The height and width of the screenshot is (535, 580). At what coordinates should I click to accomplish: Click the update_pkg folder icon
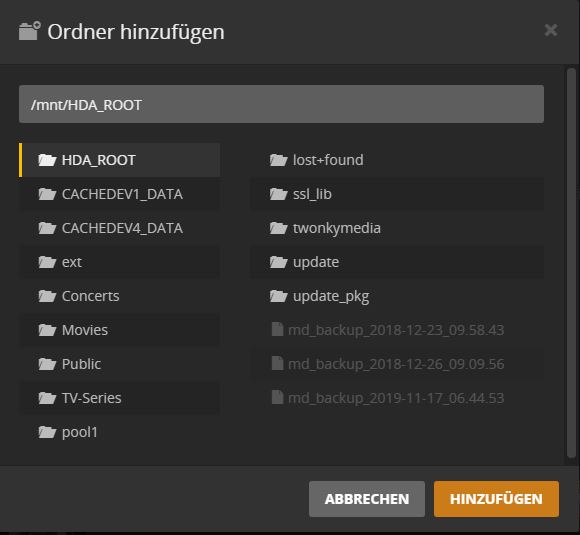click(279, 296)
